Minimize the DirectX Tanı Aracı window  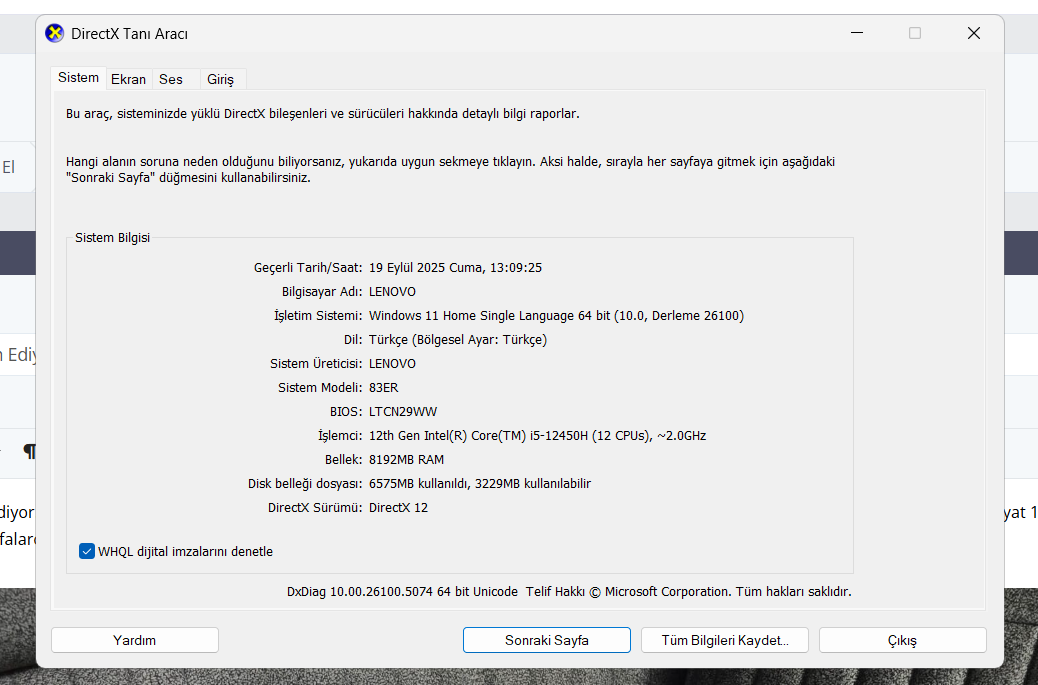tap(857, 33)
